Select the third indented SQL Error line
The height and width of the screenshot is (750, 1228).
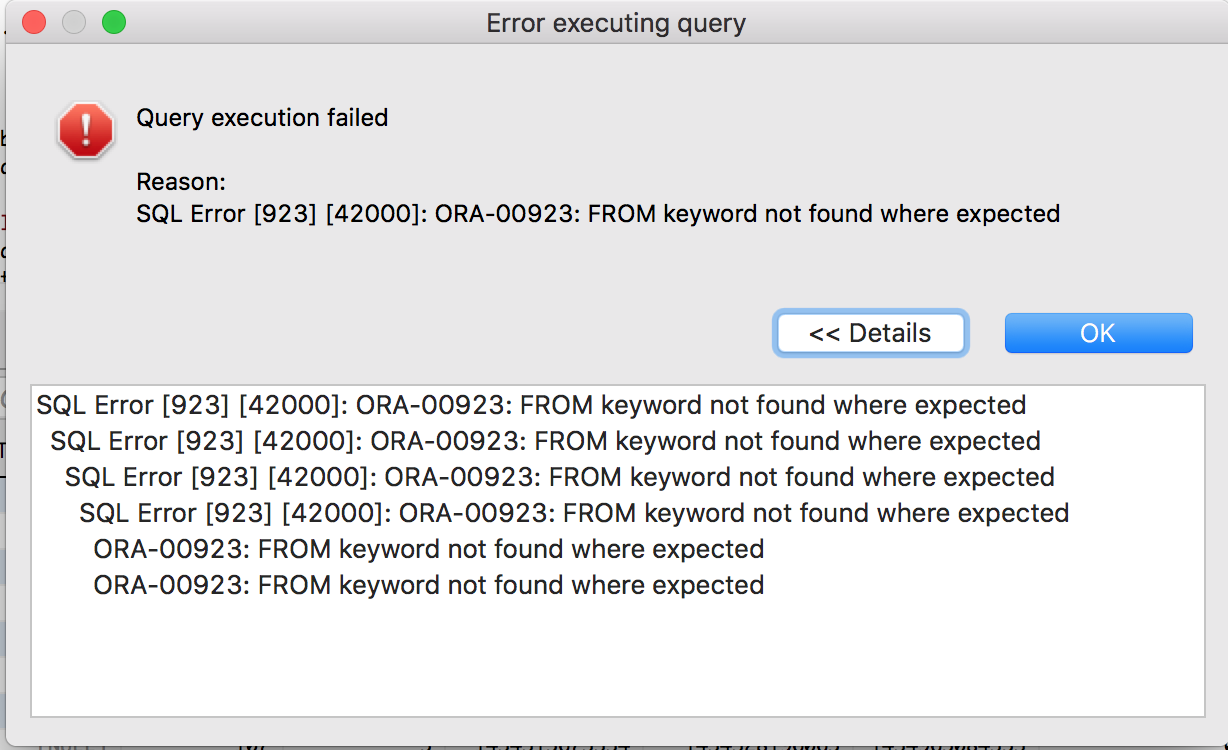[559, 477]
